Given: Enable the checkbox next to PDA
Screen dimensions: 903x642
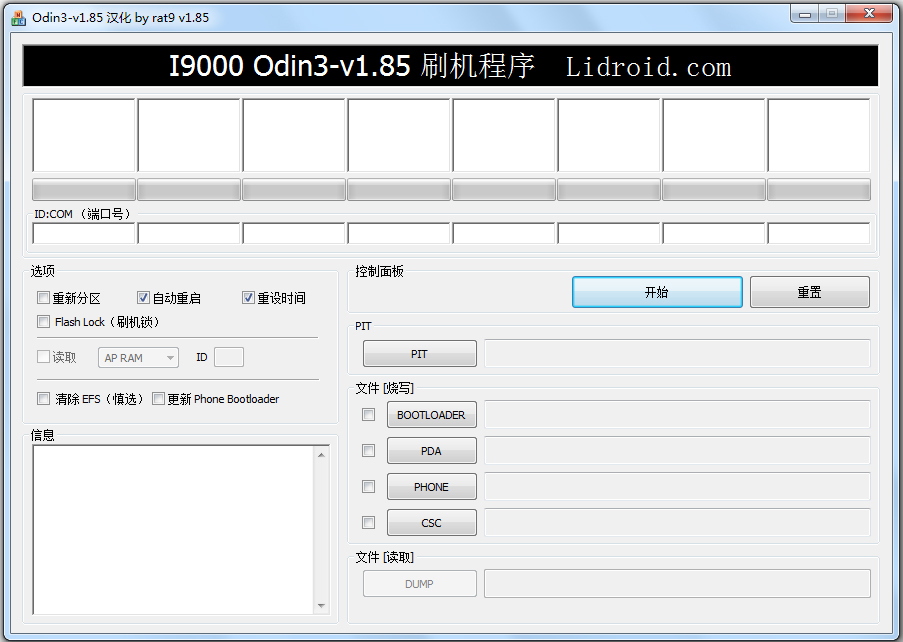Looking at the screenshot, I should pyautogui.click(x=368, y=450).
